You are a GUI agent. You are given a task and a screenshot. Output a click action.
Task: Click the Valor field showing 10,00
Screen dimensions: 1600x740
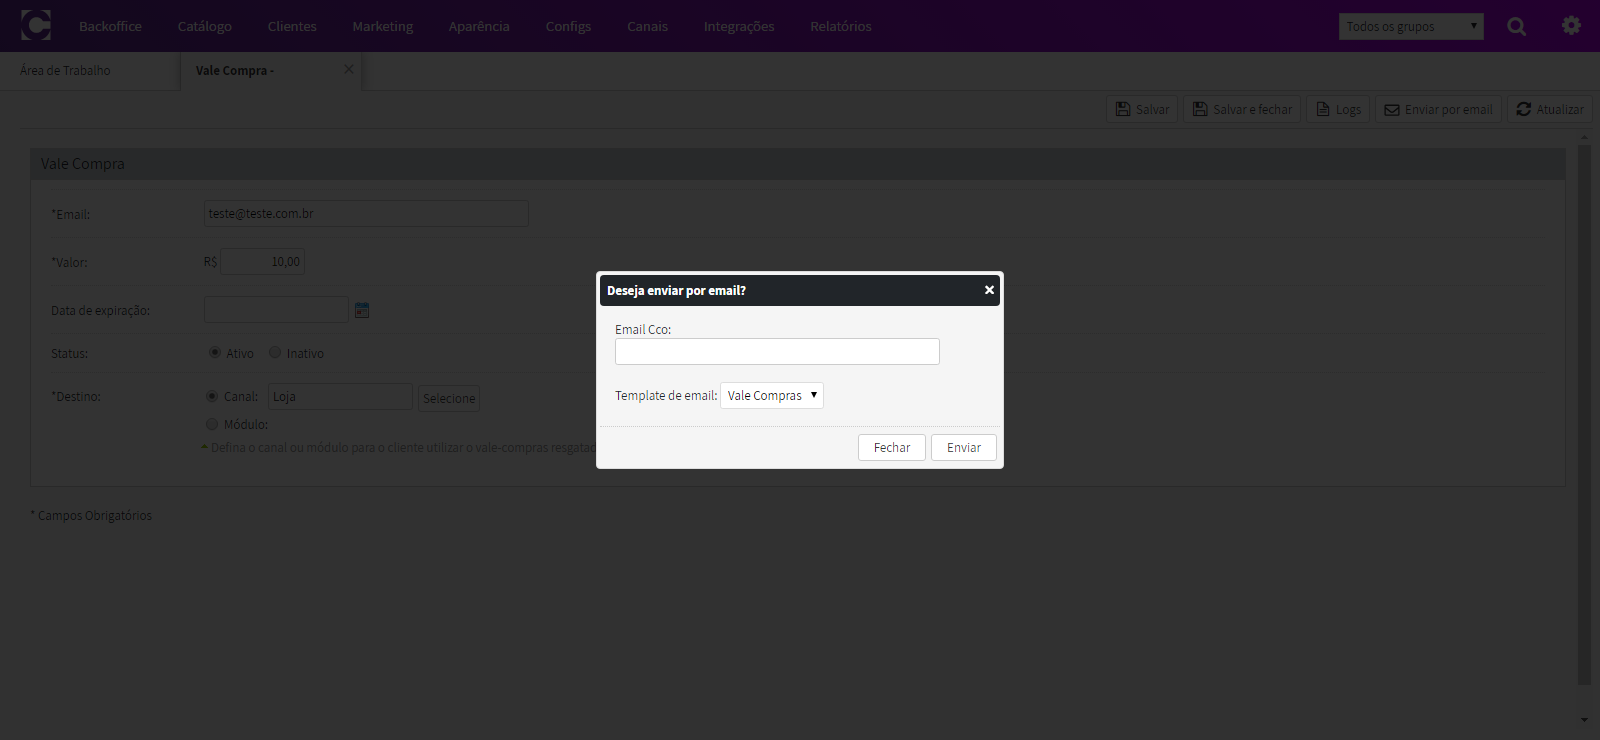pyautogui.click(x=262, y=262)
